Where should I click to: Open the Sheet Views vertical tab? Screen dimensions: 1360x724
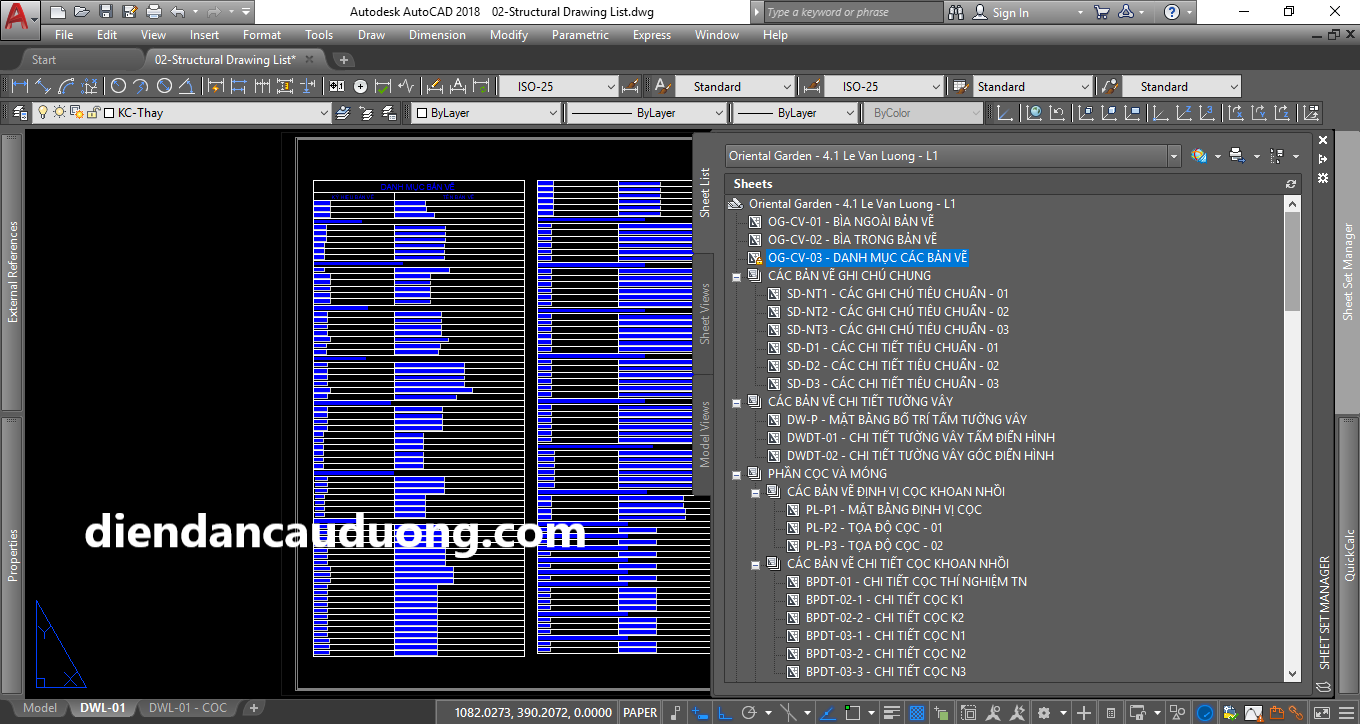pos(704,314)
